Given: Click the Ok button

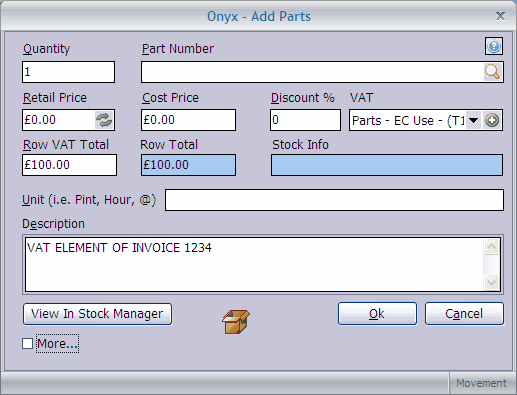Looking at the screenshot, I should coord(377,314).
